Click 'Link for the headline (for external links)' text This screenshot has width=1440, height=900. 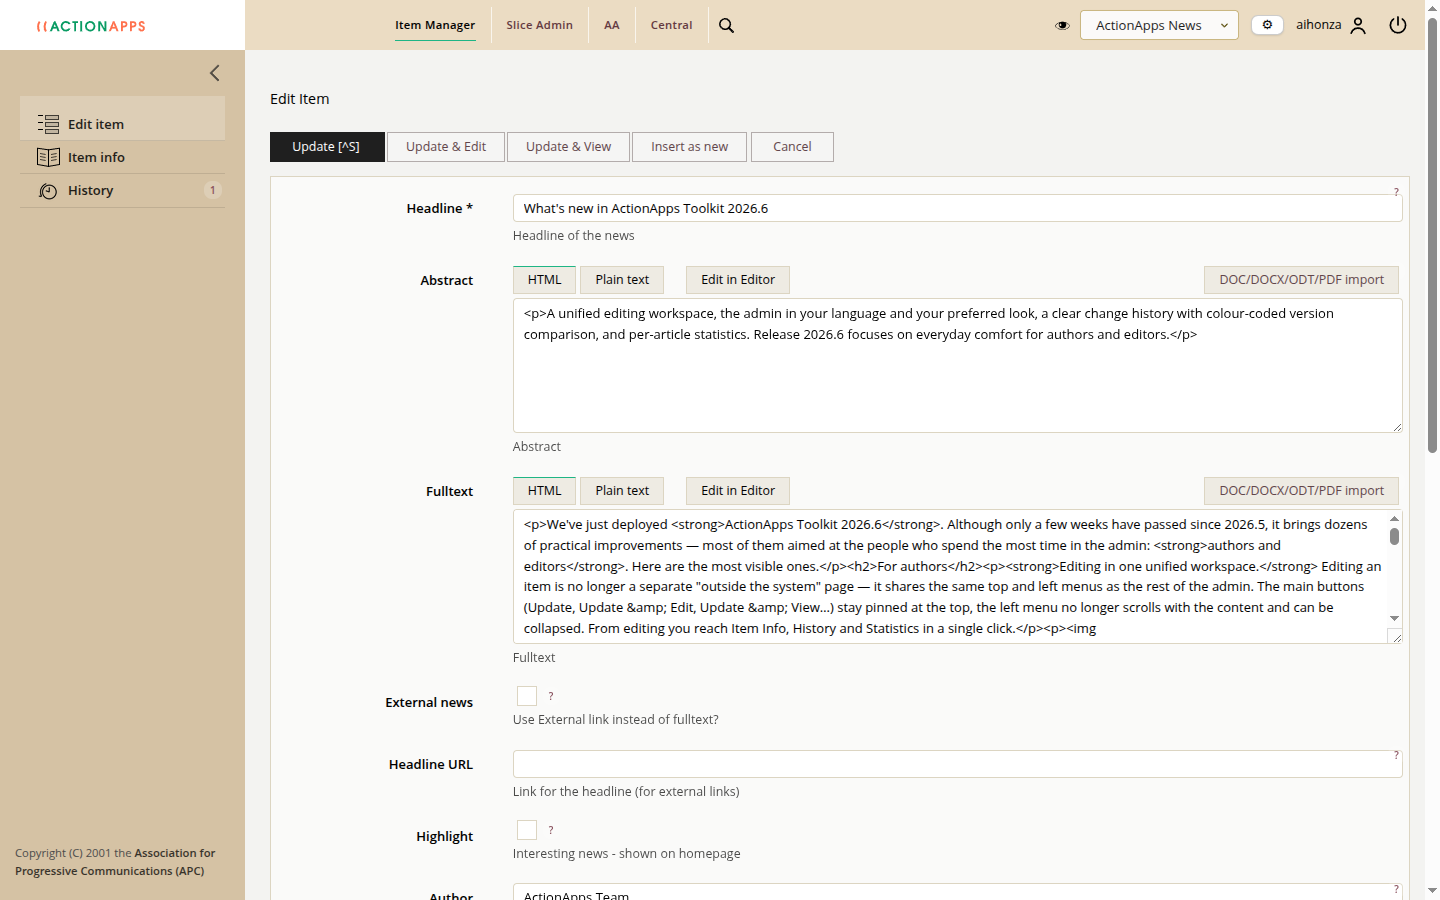[626, 792]
